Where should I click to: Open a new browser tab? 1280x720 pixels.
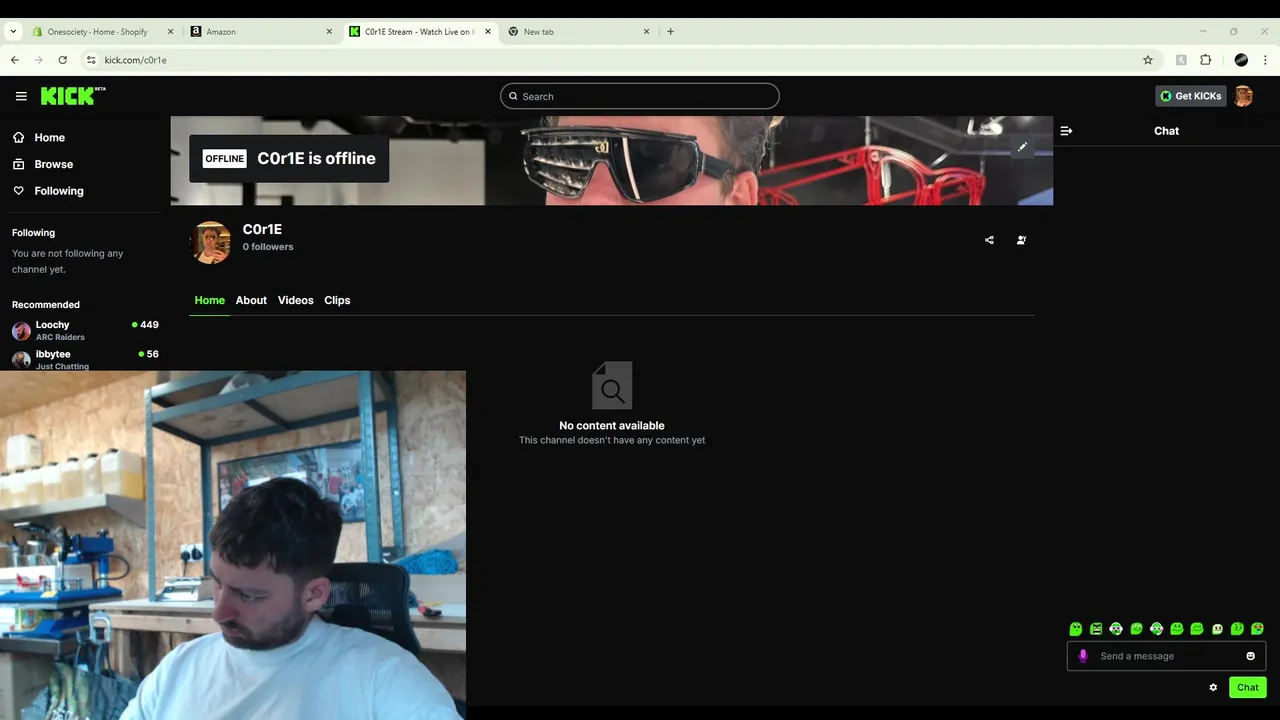tap(670, 31)
